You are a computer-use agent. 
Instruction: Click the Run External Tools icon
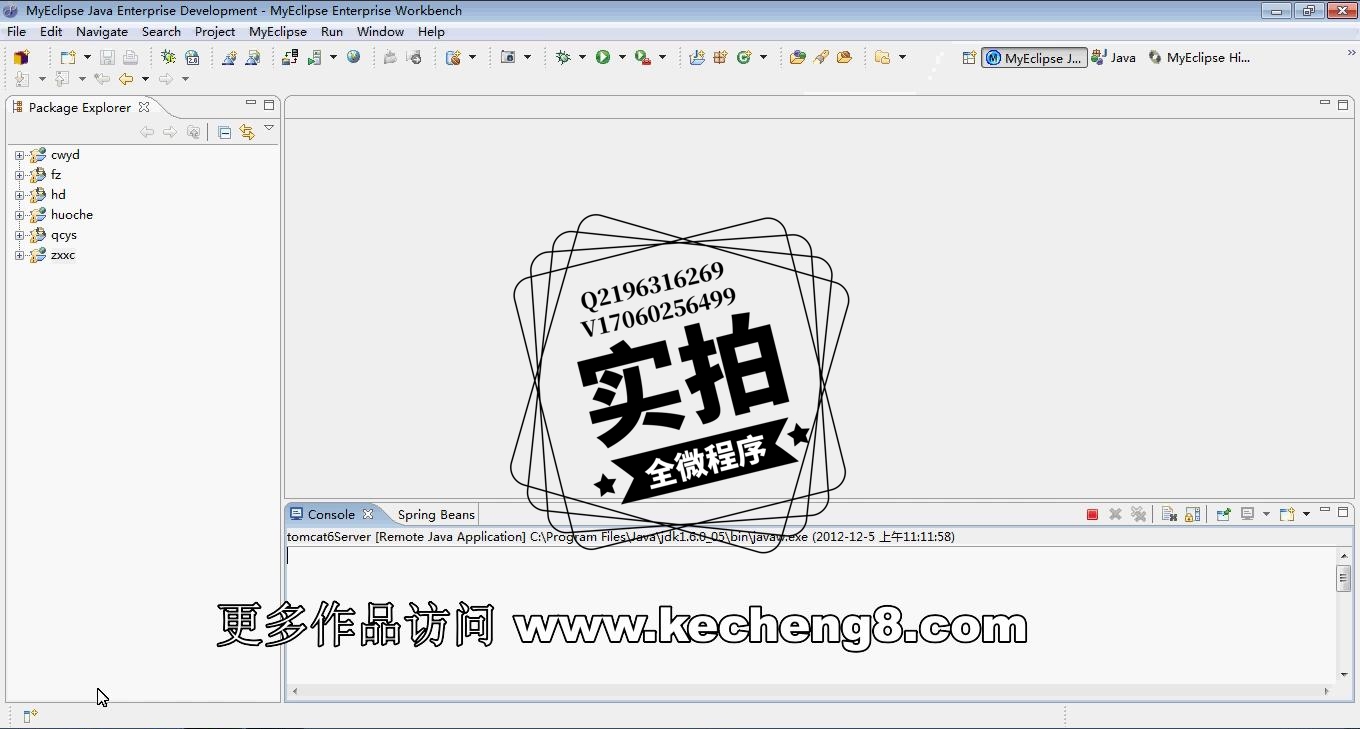pos(643,57)
